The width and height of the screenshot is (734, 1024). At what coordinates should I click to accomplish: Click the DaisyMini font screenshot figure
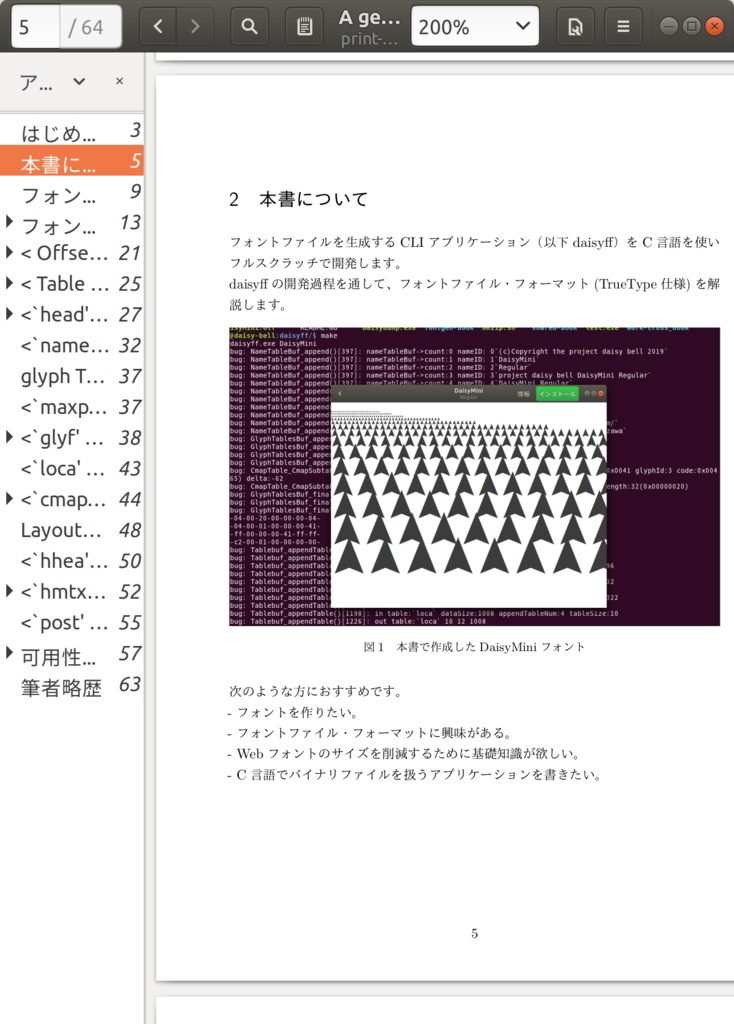pos(474,477)
